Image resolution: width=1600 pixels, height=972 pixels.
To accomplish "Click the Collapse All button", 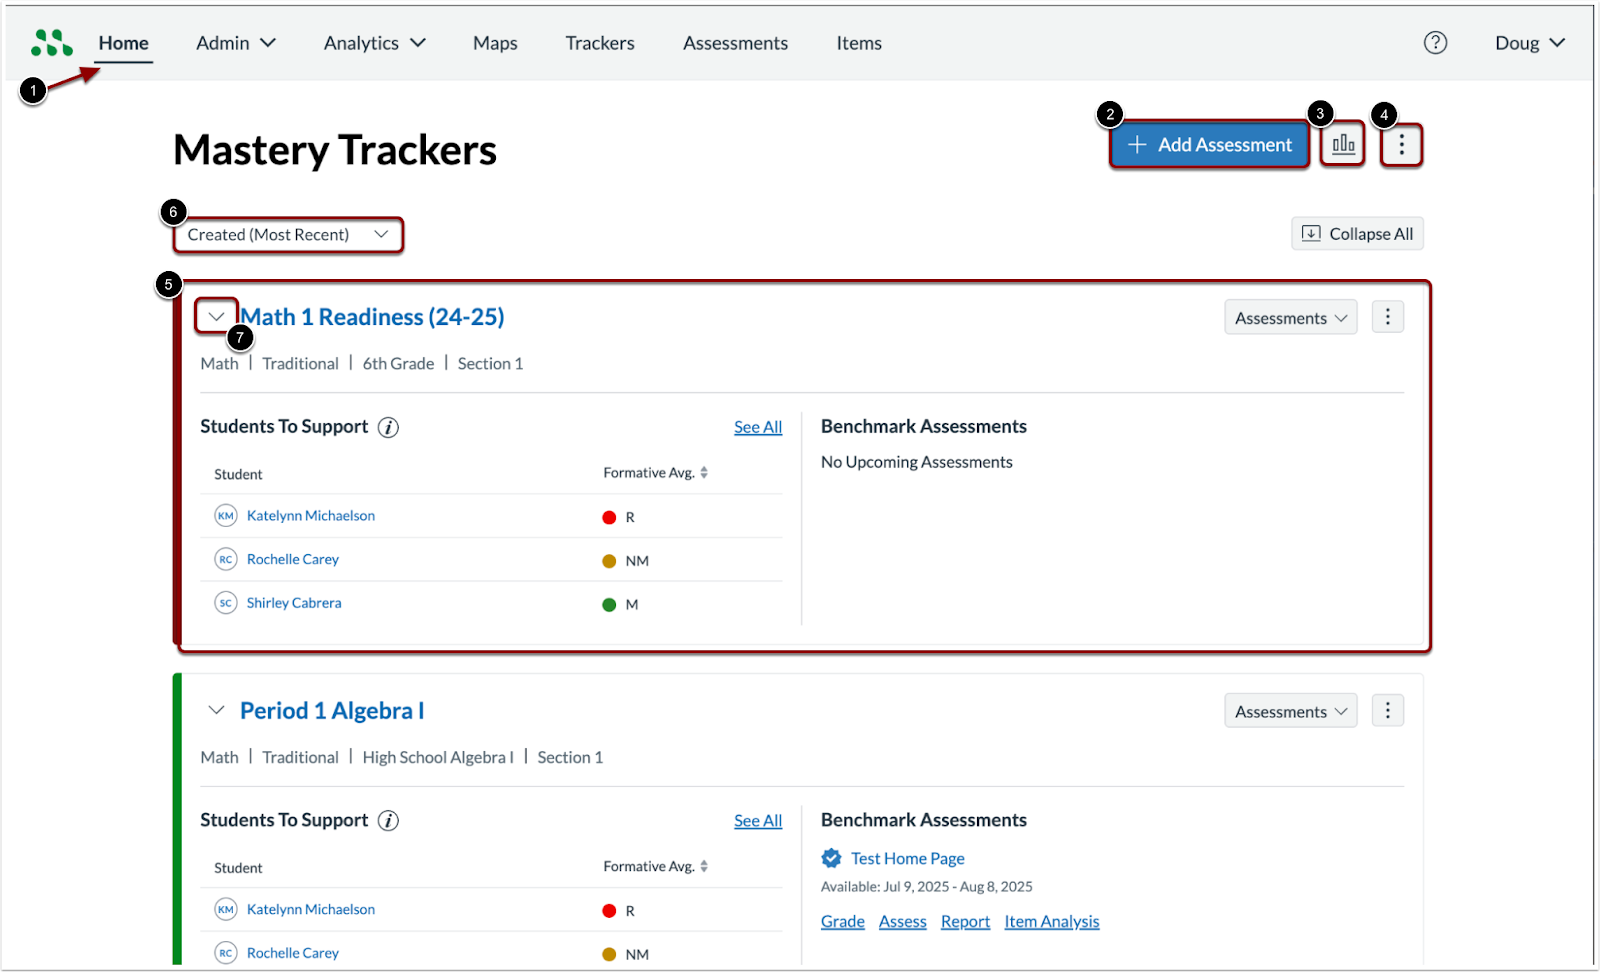I will (1357, 233).
